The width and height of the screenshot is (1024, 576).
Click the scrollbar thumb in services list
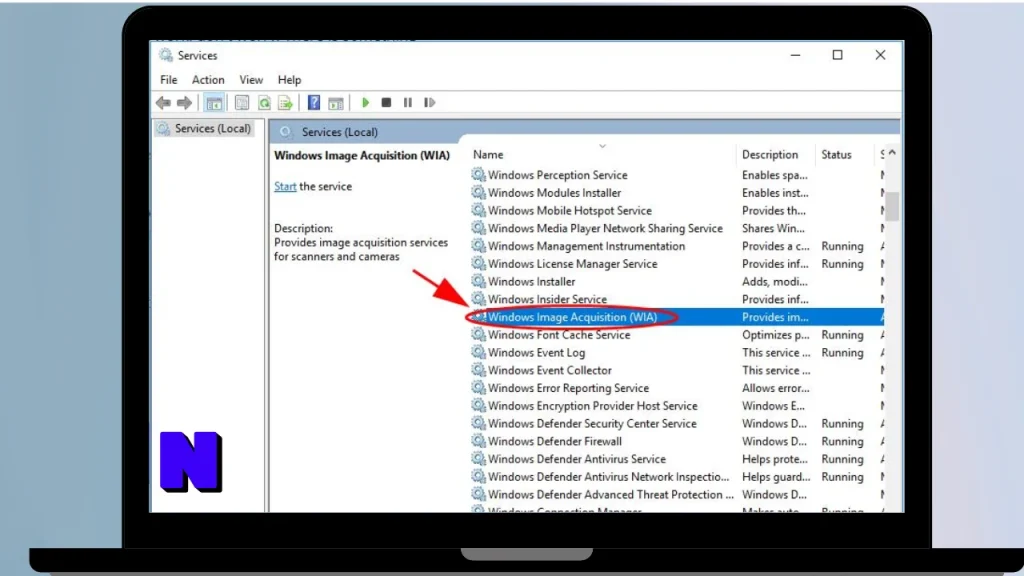[892, 205]
